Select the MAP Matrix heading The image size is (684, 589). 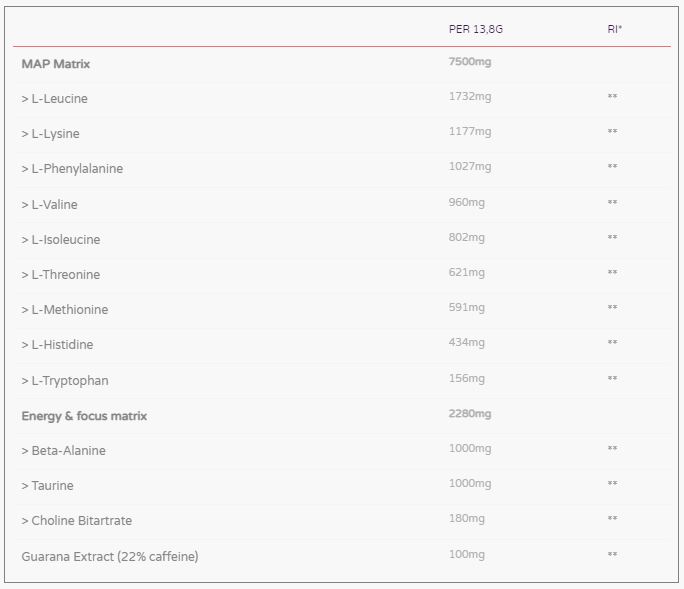tap(56, 64)
